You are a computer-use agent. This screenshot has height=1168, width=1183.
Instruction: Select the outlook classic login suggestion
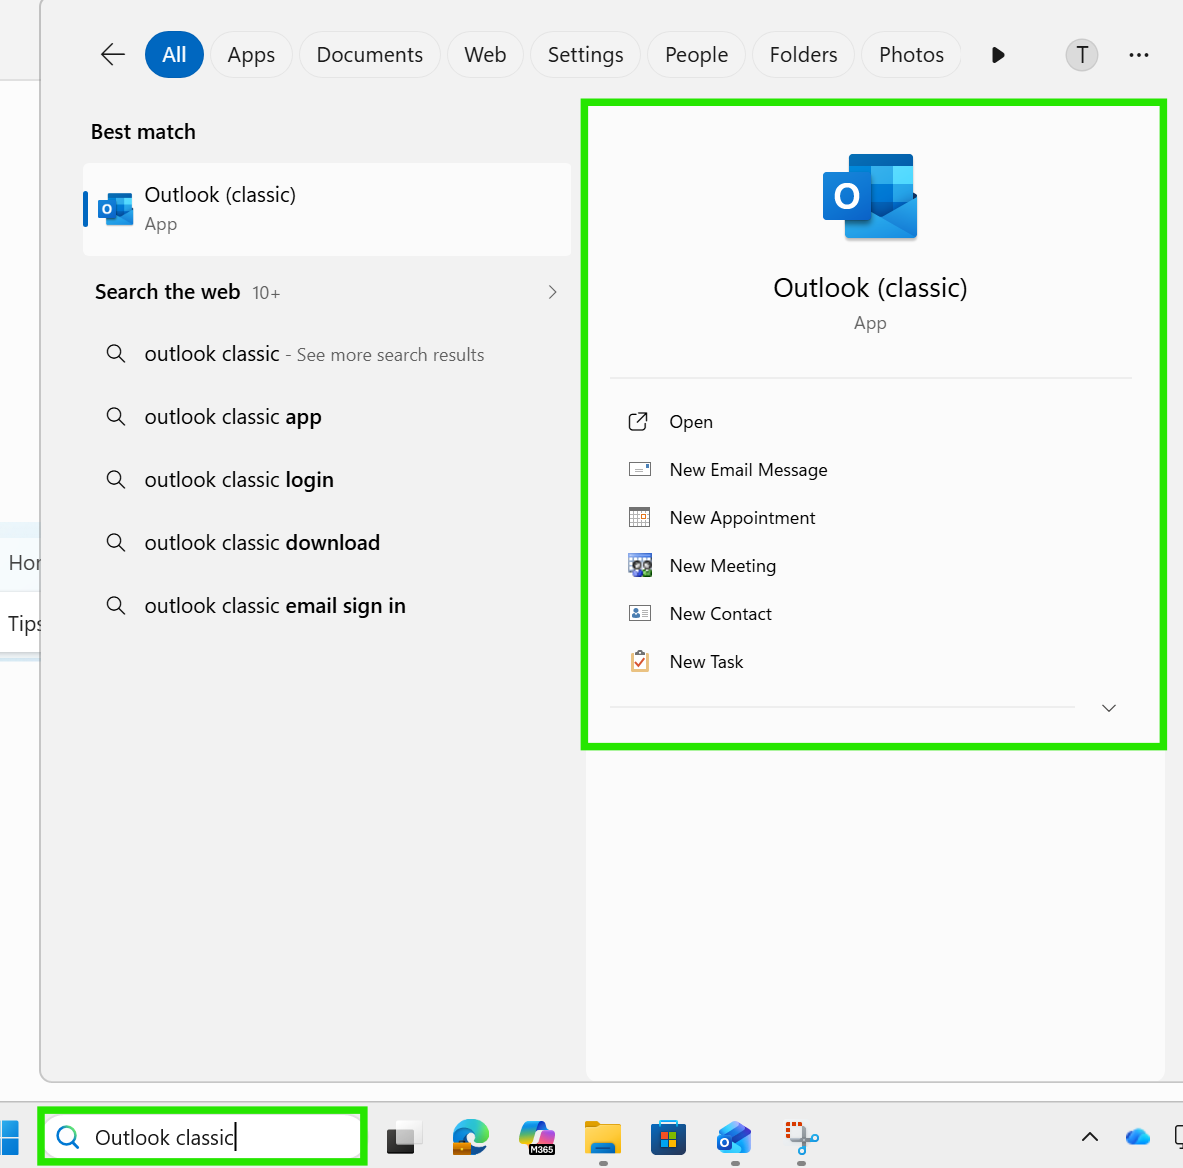point(327,480)
